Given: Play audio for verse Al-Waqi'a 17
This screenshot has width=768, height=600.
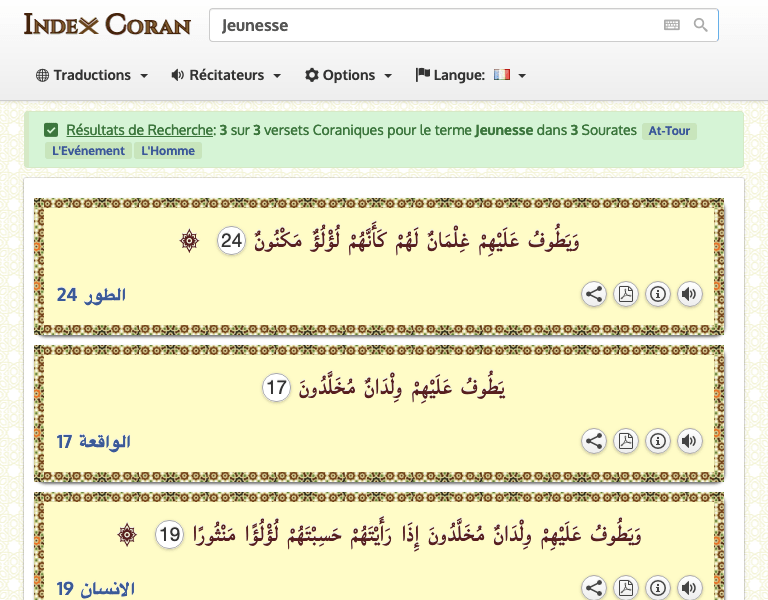Looking at the screenshot, I should pyautogui.click(x=689, y=441).
